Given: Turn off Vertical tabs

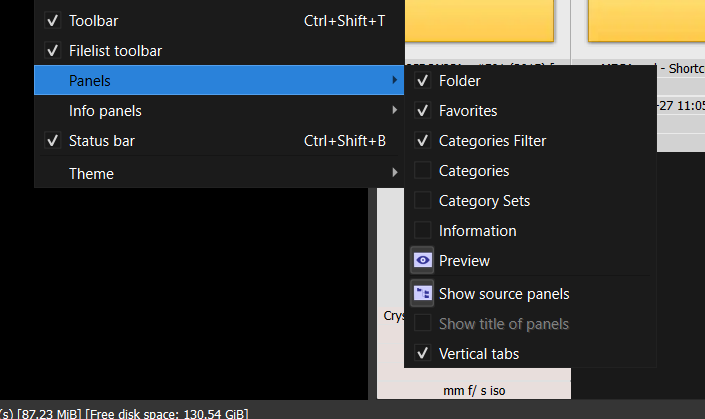Looking at the screenshot, I should point(422,354).
